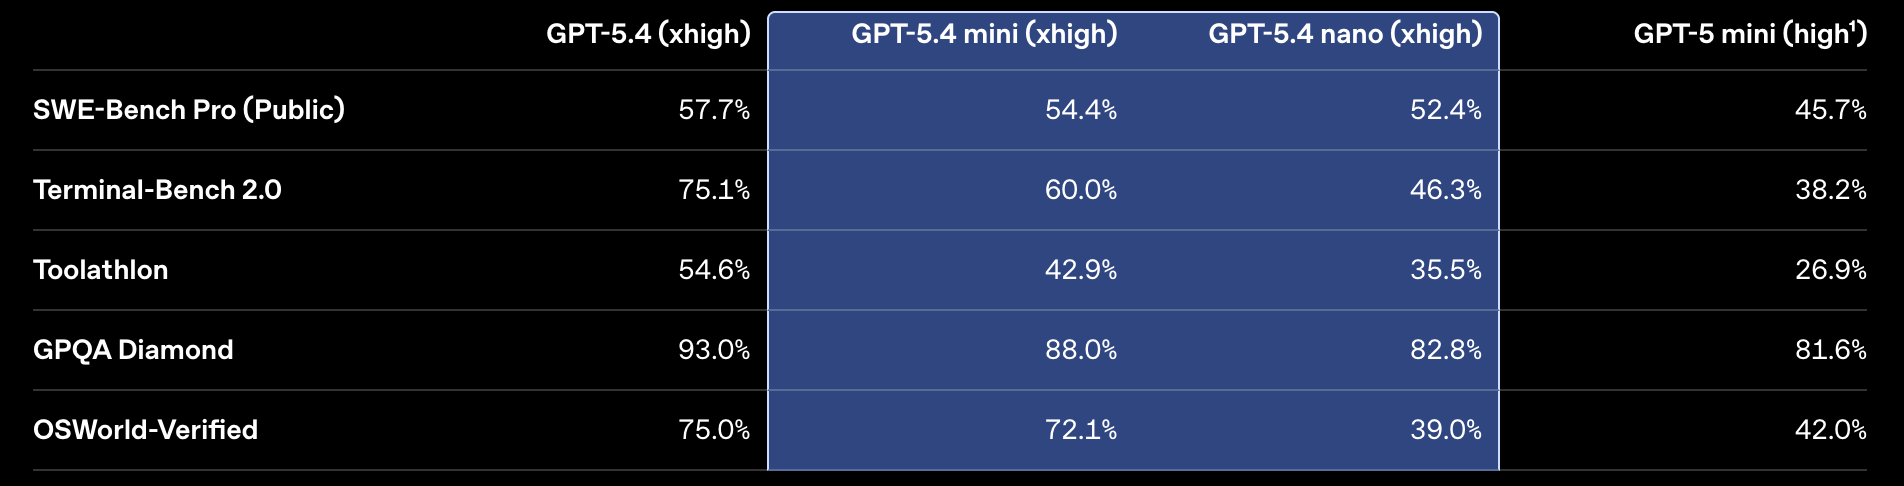Click the Terminal-Bench 2.0 row label

157,190
